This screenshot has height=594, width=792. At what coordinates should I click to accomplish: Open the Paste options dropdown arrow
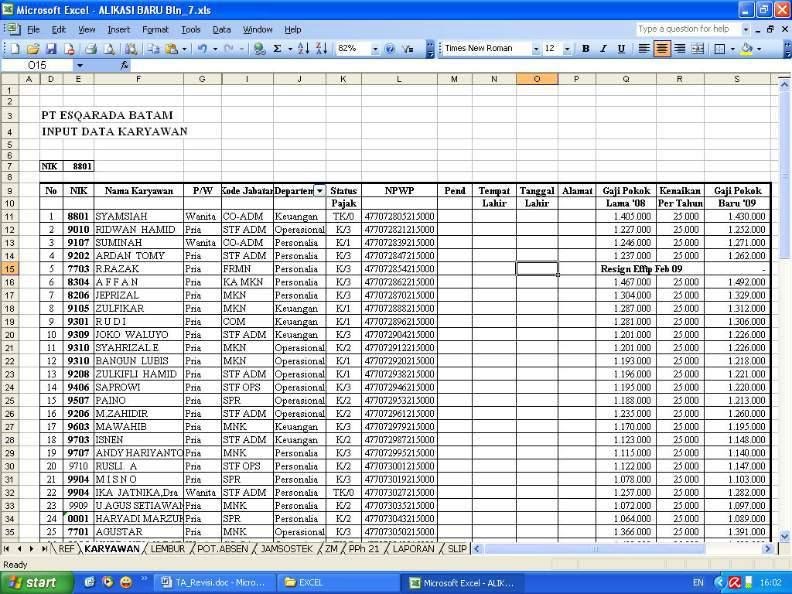[184, 49]
